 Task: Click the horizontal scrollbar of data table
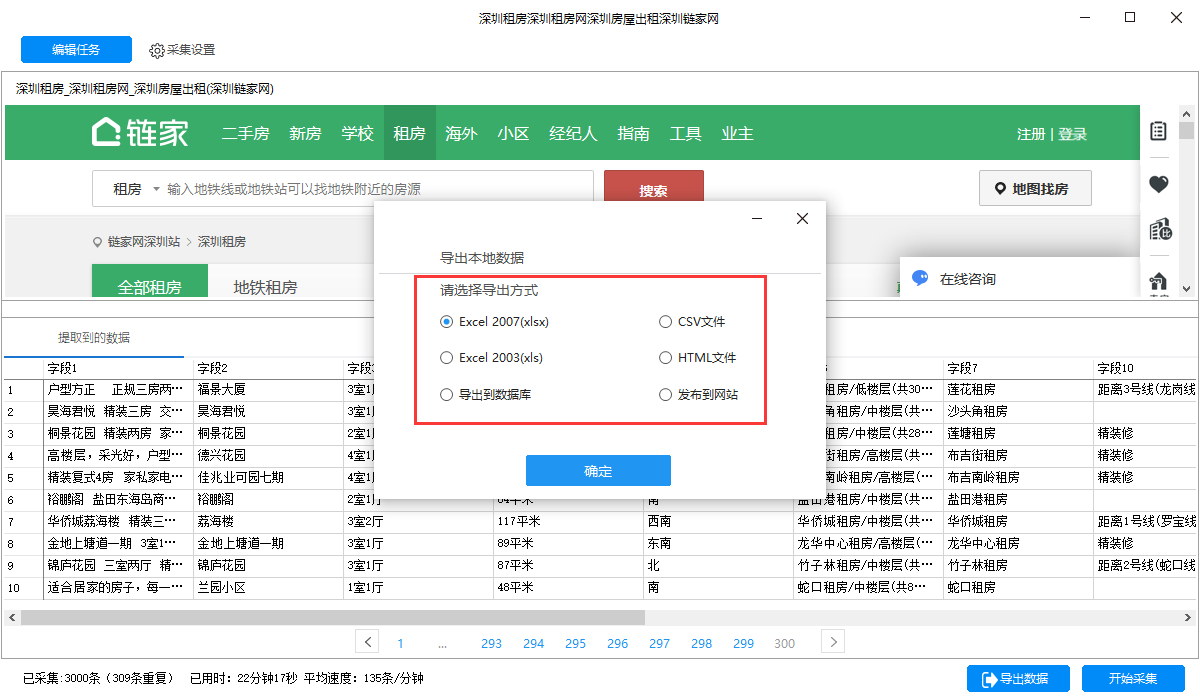[333, 618]
